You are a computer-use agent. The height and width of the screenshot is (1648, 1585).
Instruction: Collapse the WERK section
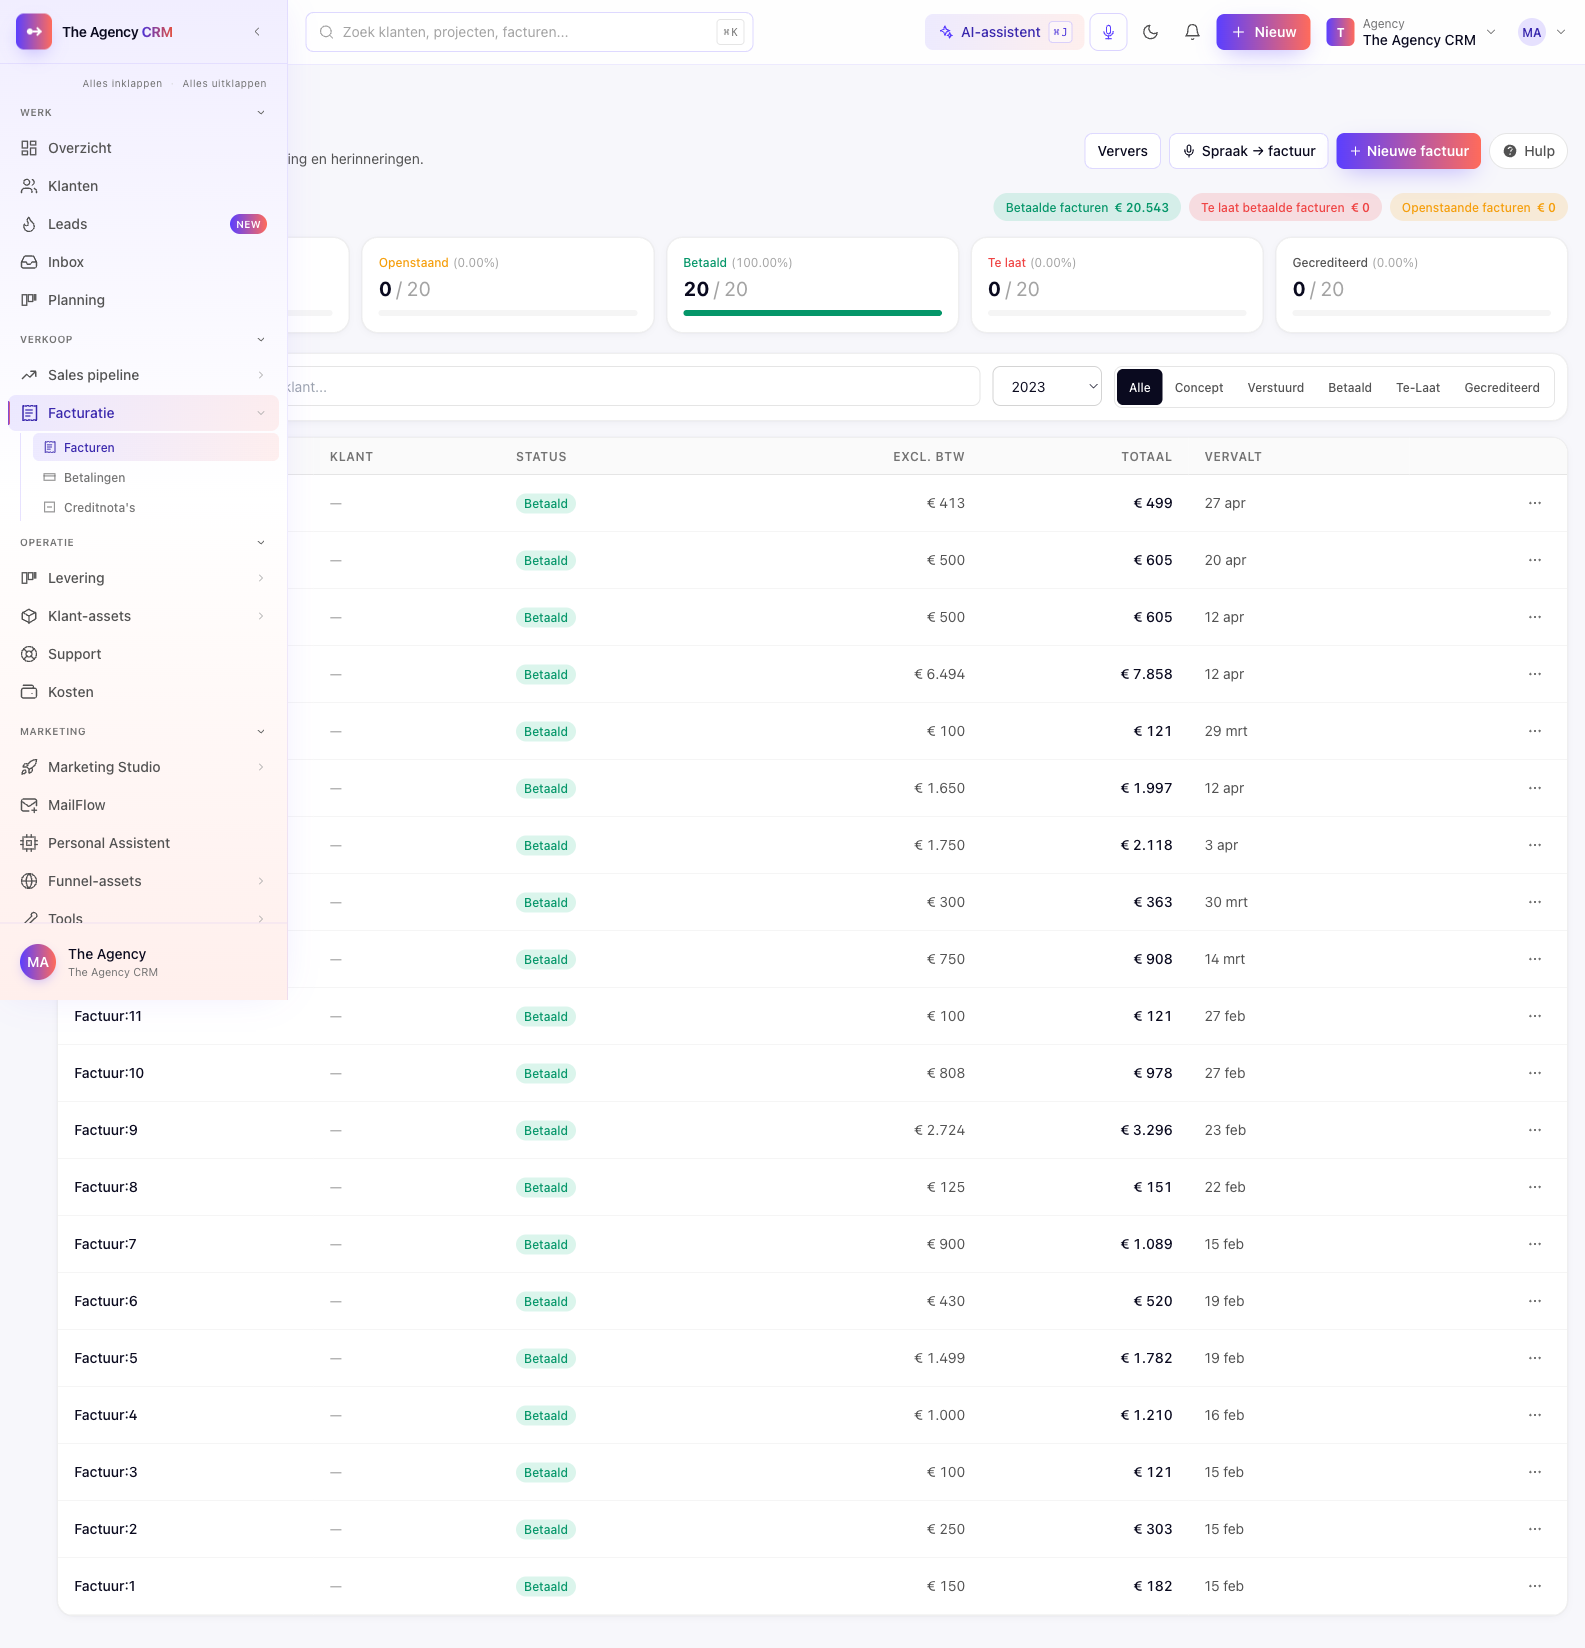(261, 113)
